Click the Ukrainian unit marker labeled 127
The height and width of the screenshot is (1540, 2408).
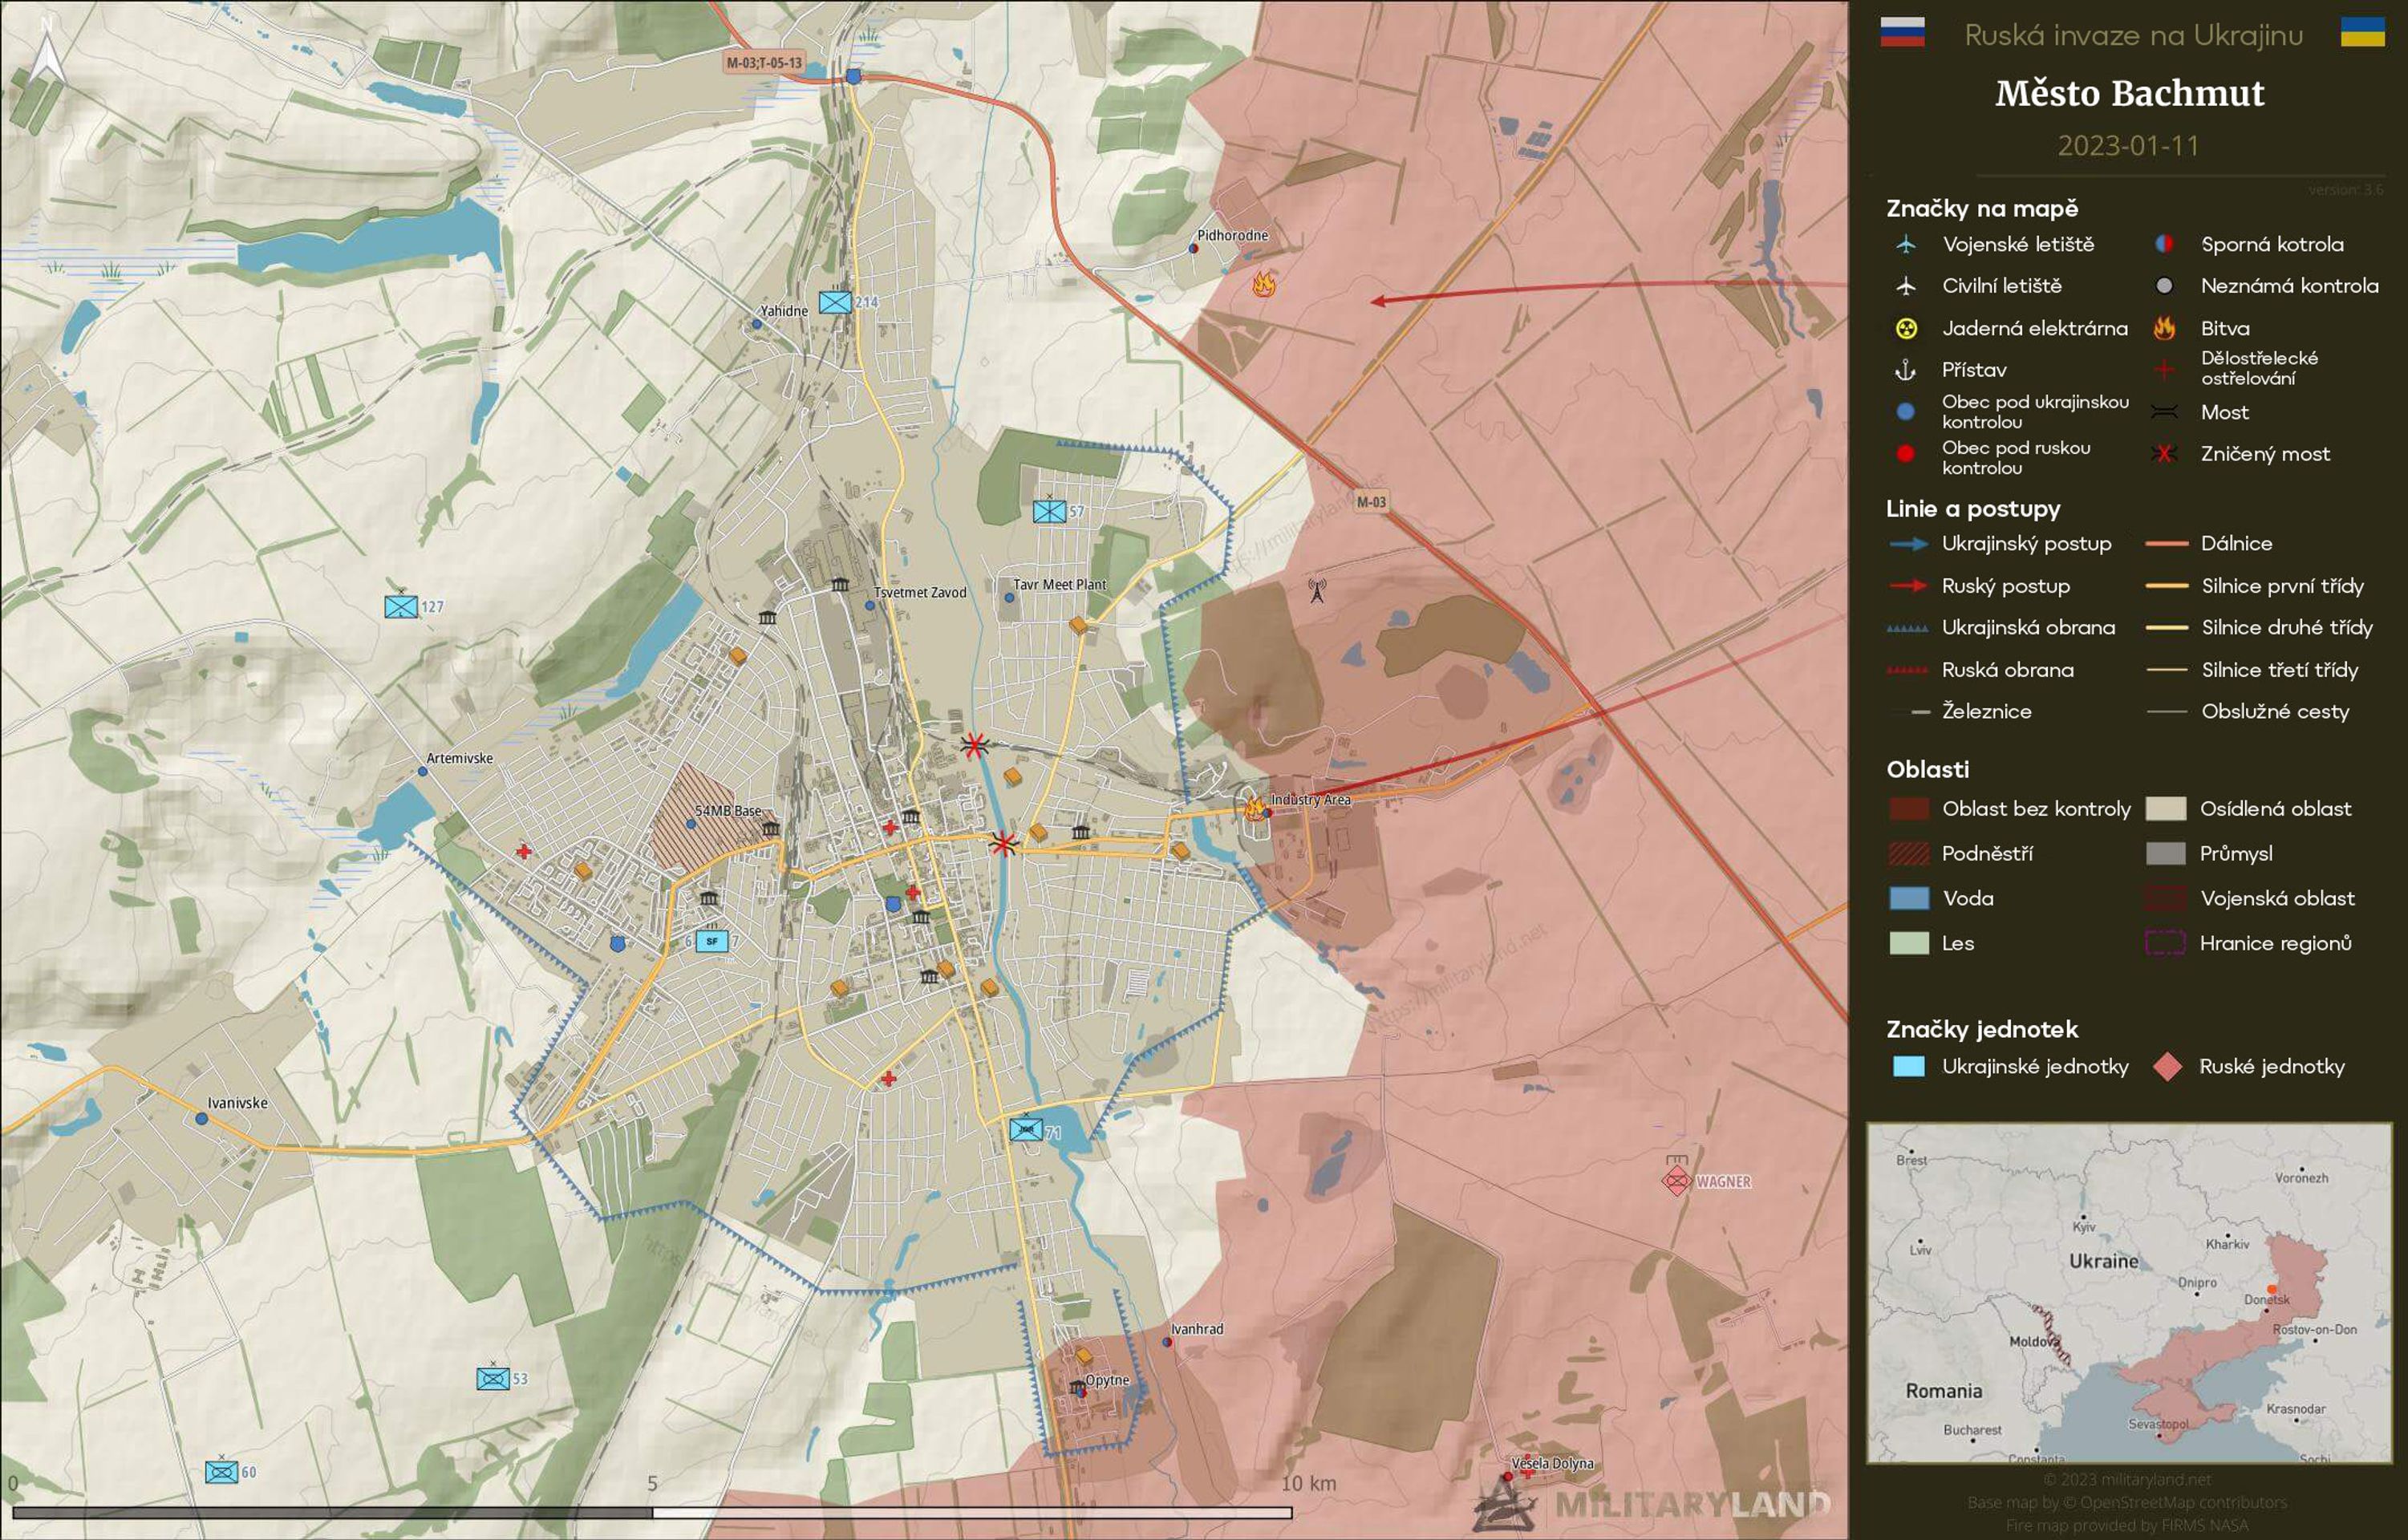coord(401,605)
